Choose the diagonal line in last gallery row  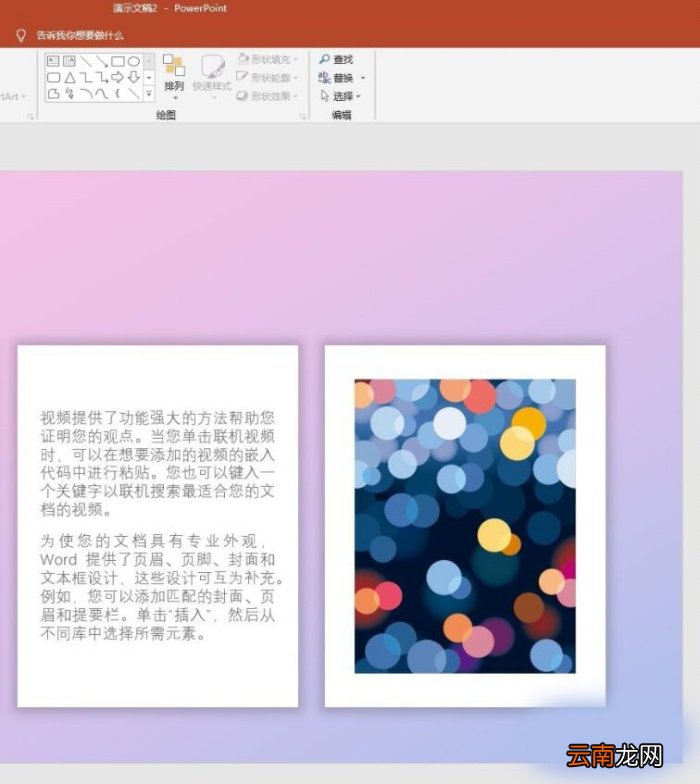click(134, 94)
